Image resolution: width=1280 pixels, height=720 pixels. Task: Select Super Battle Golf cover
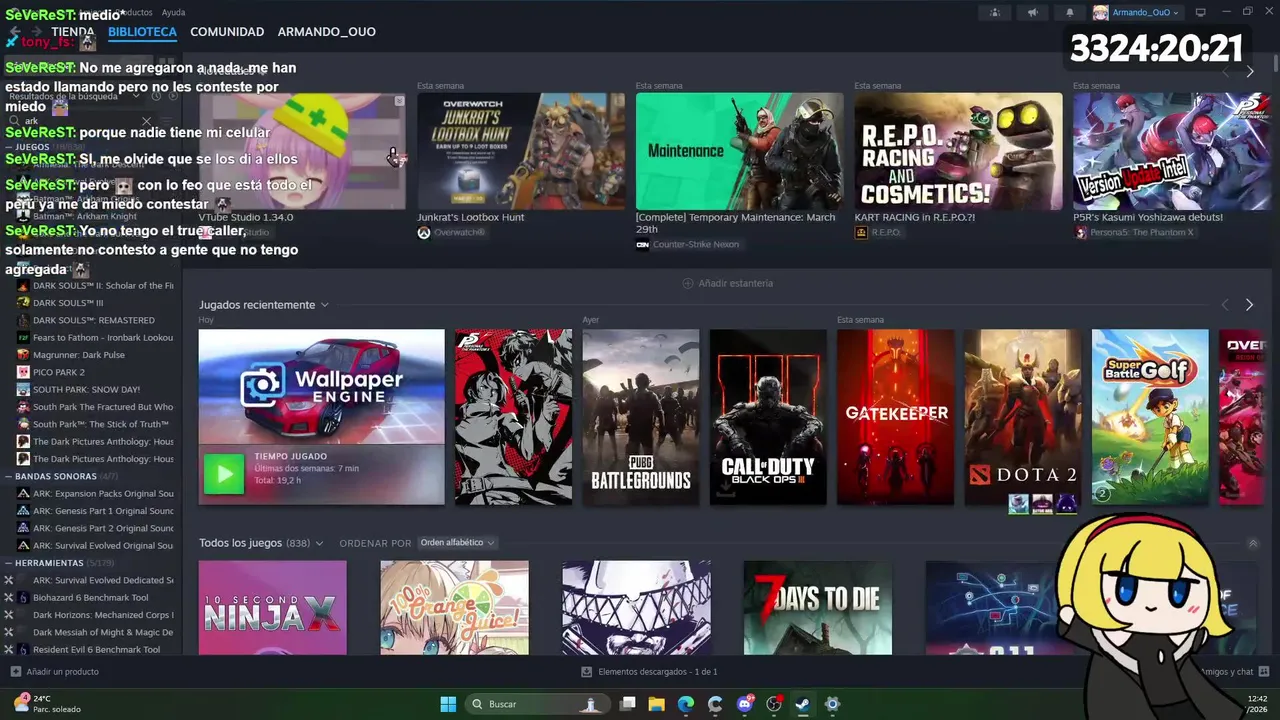[x=1150, y=417]
